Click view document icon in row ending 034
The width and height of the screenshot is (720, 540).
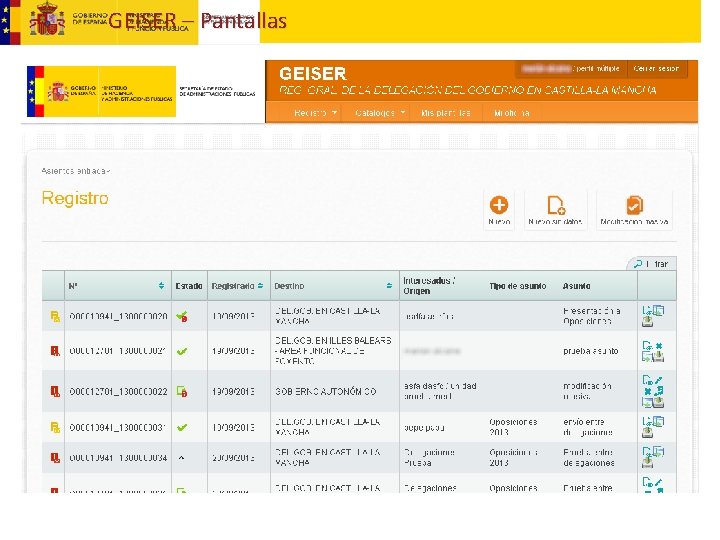coord(647,451)
